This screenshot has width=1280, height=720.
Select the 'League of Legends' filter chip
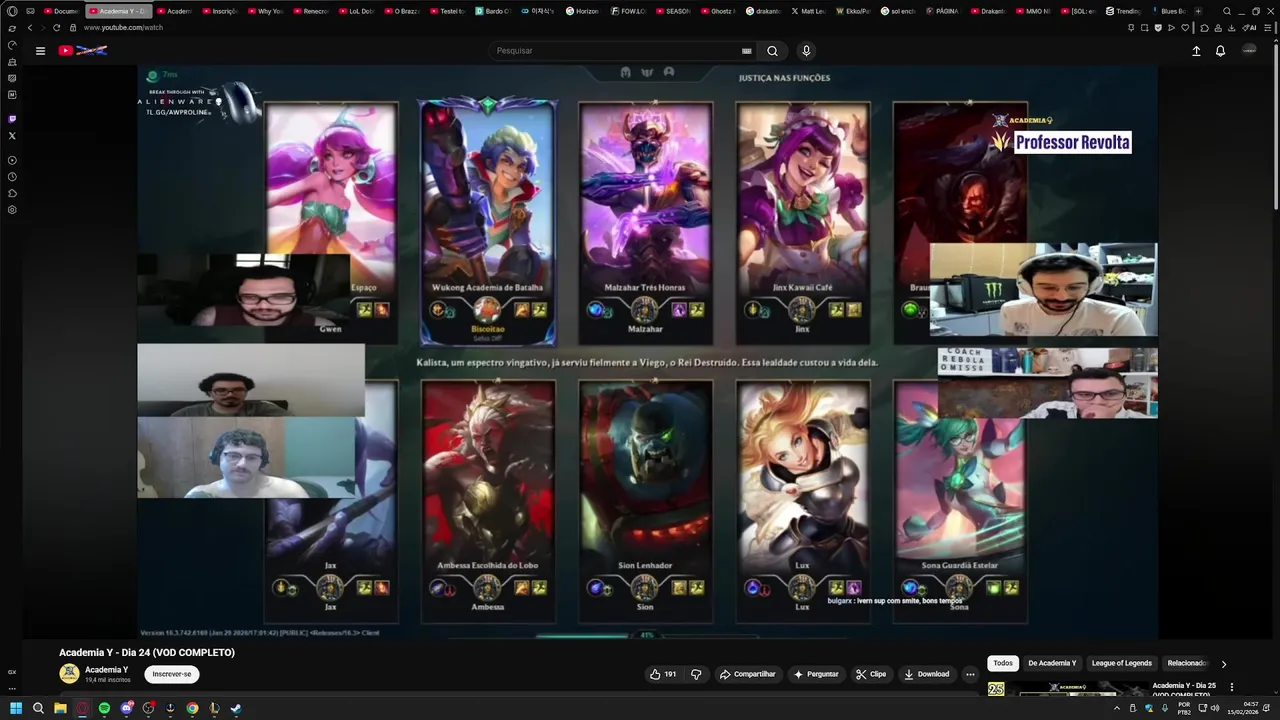click(1122, 663)
